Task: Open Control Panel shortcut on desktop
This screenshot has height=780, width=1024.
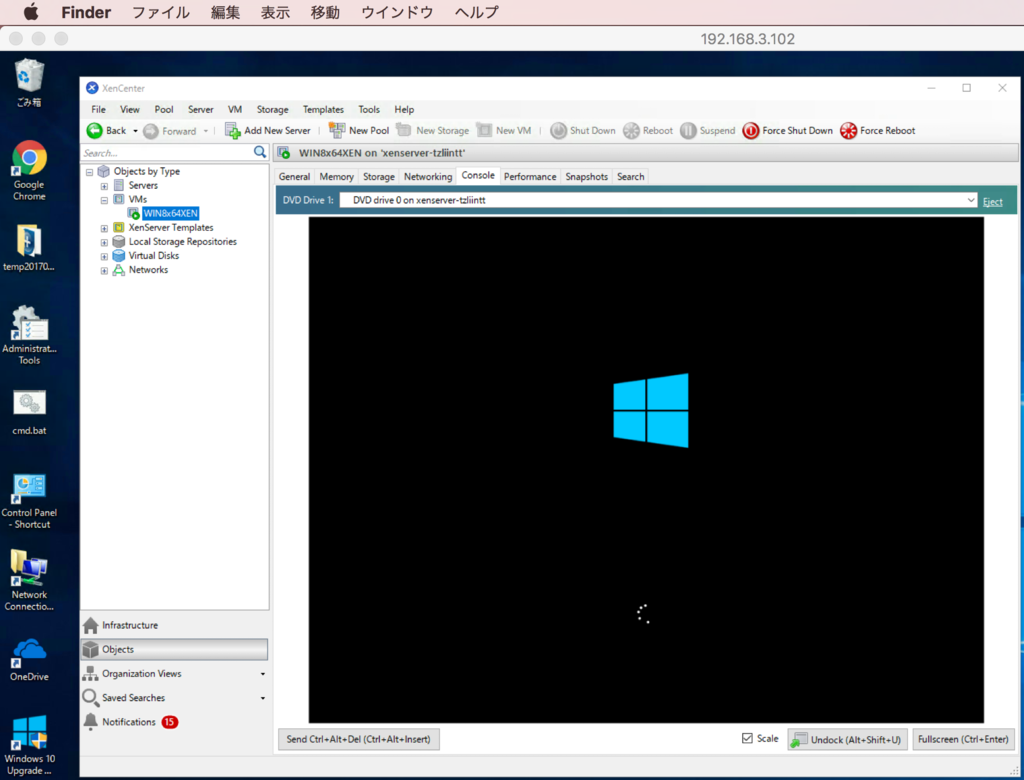Action: 29,502
